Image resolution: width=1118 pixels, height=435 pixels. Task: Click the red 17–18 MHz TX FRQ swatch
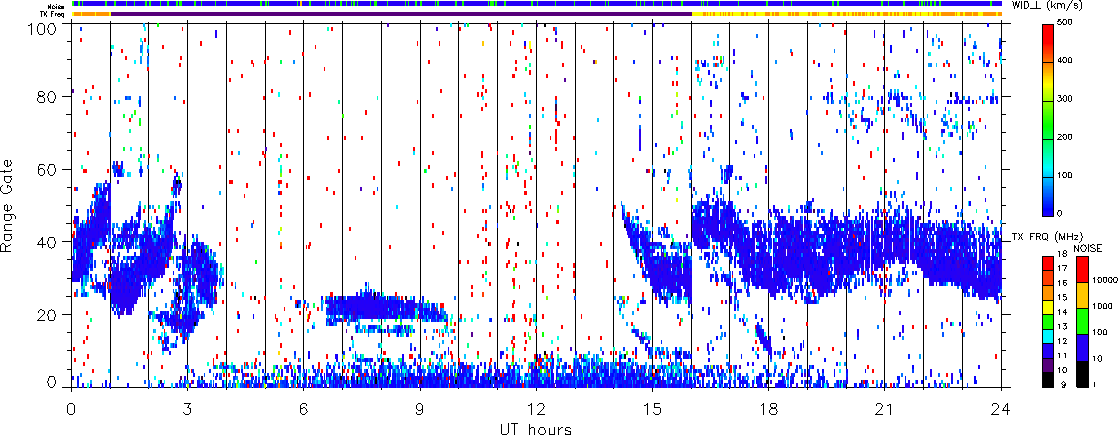[x=1048, y=263]
